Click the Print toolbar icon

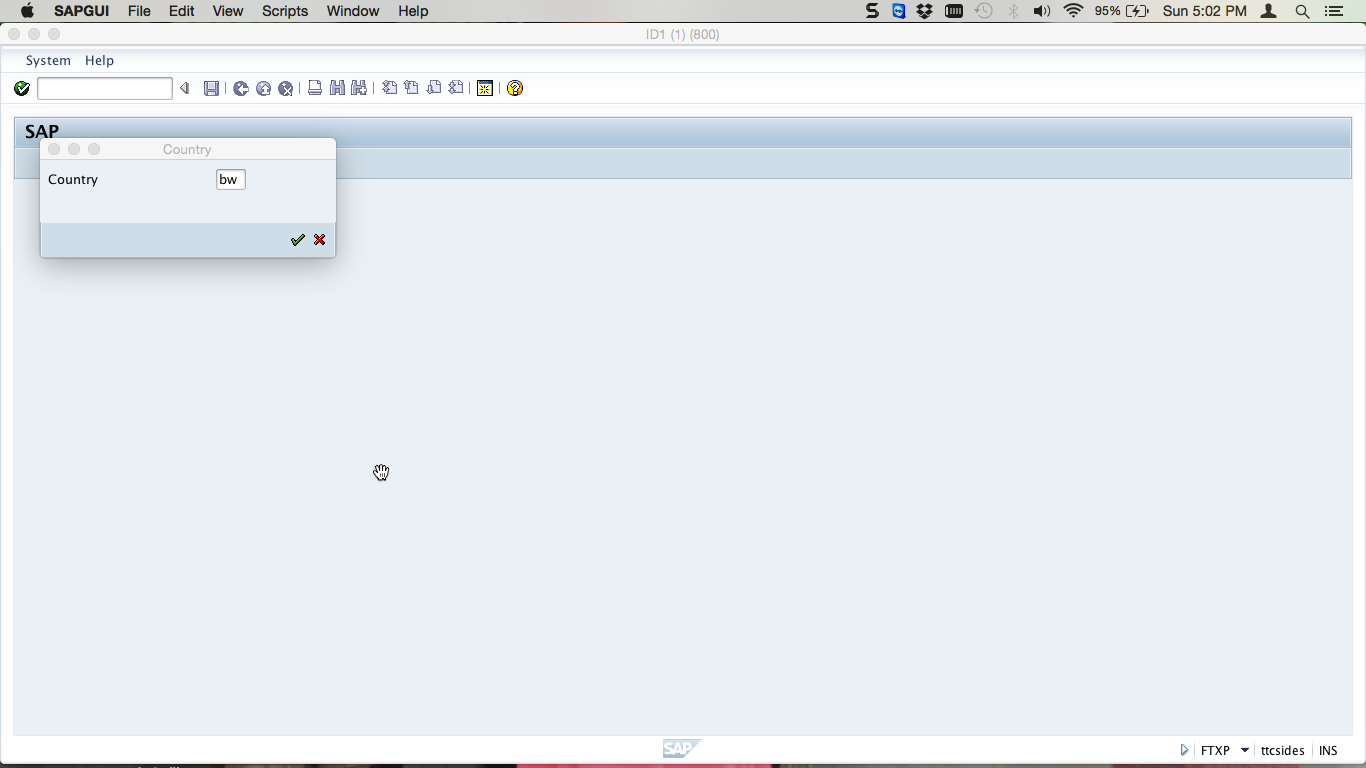point(315,88)
